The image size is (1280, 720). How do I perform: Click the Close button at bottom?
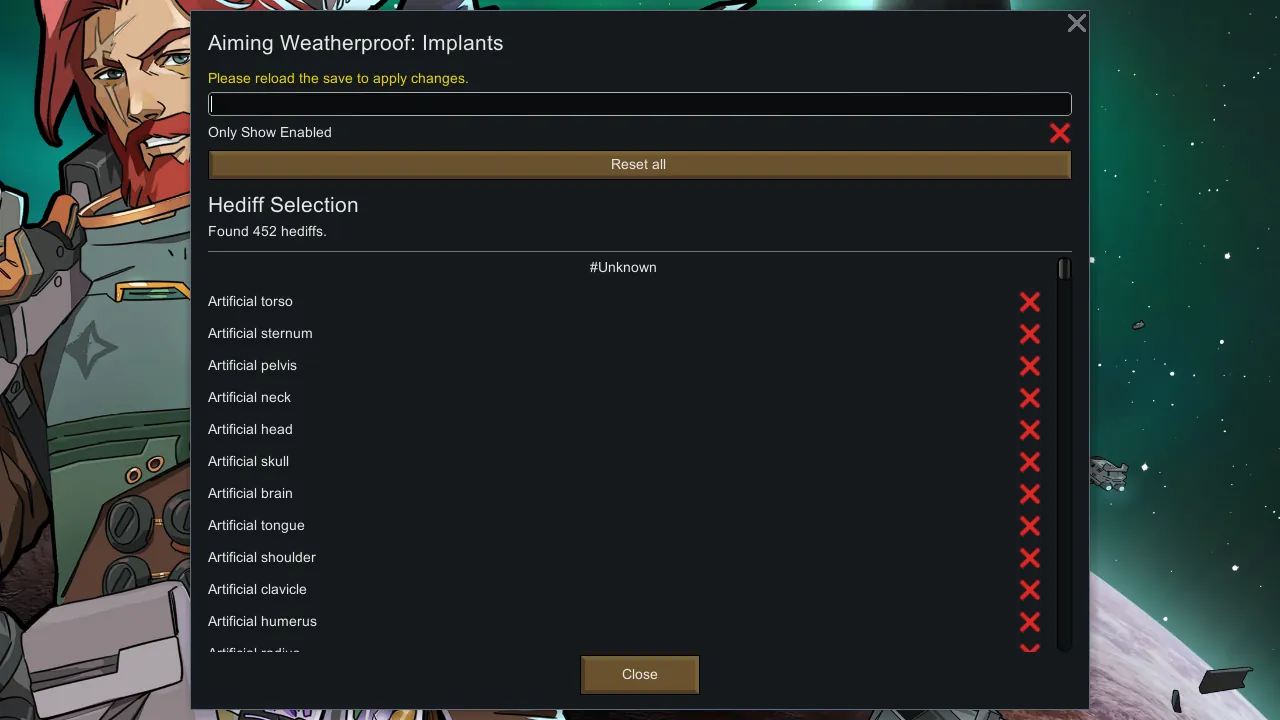(x=640, y=674)
